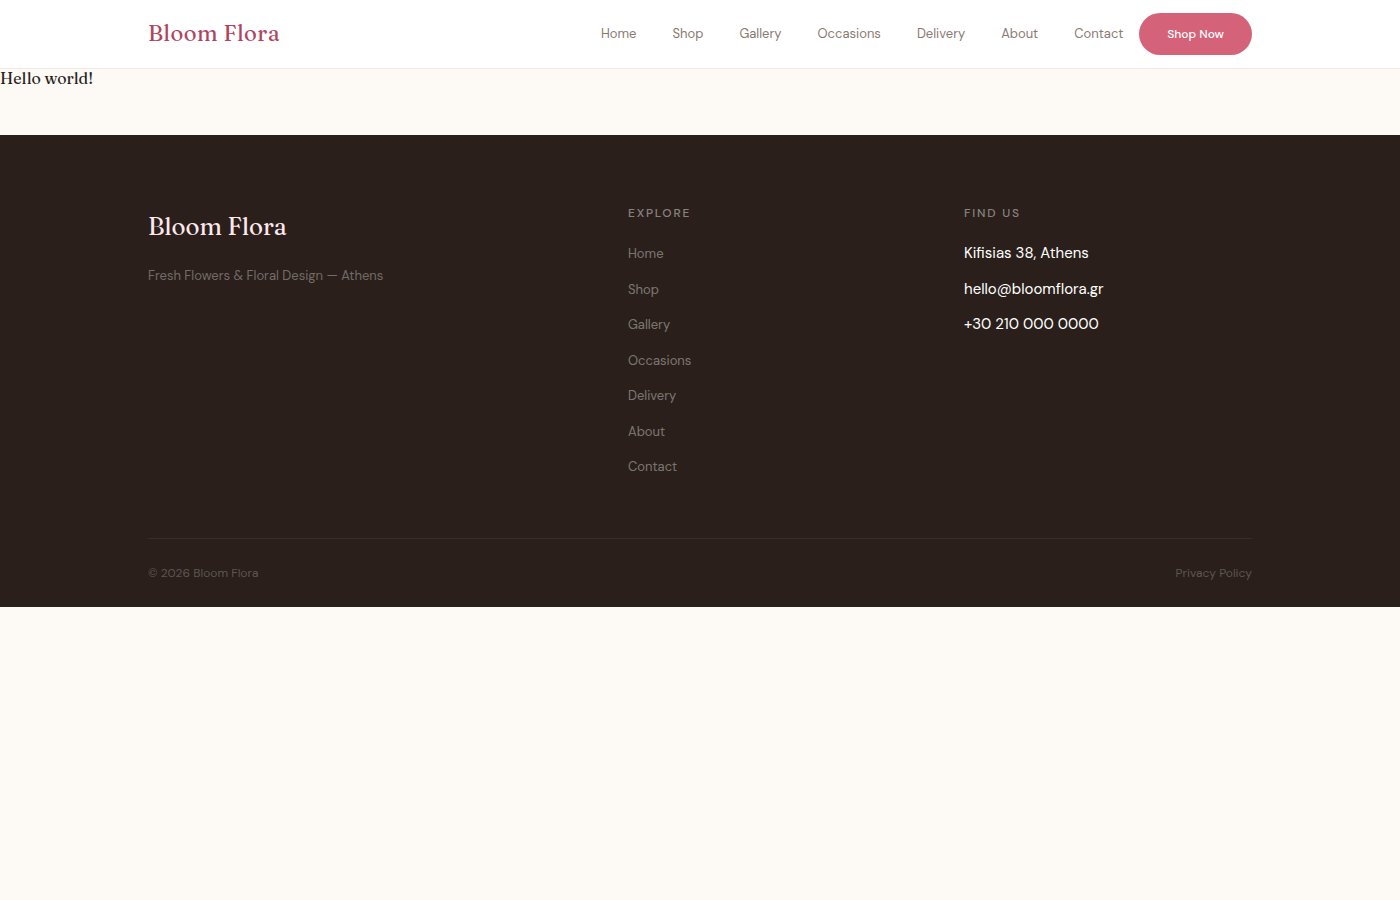Select Occasions in the footer Explore list

(659, 360)
